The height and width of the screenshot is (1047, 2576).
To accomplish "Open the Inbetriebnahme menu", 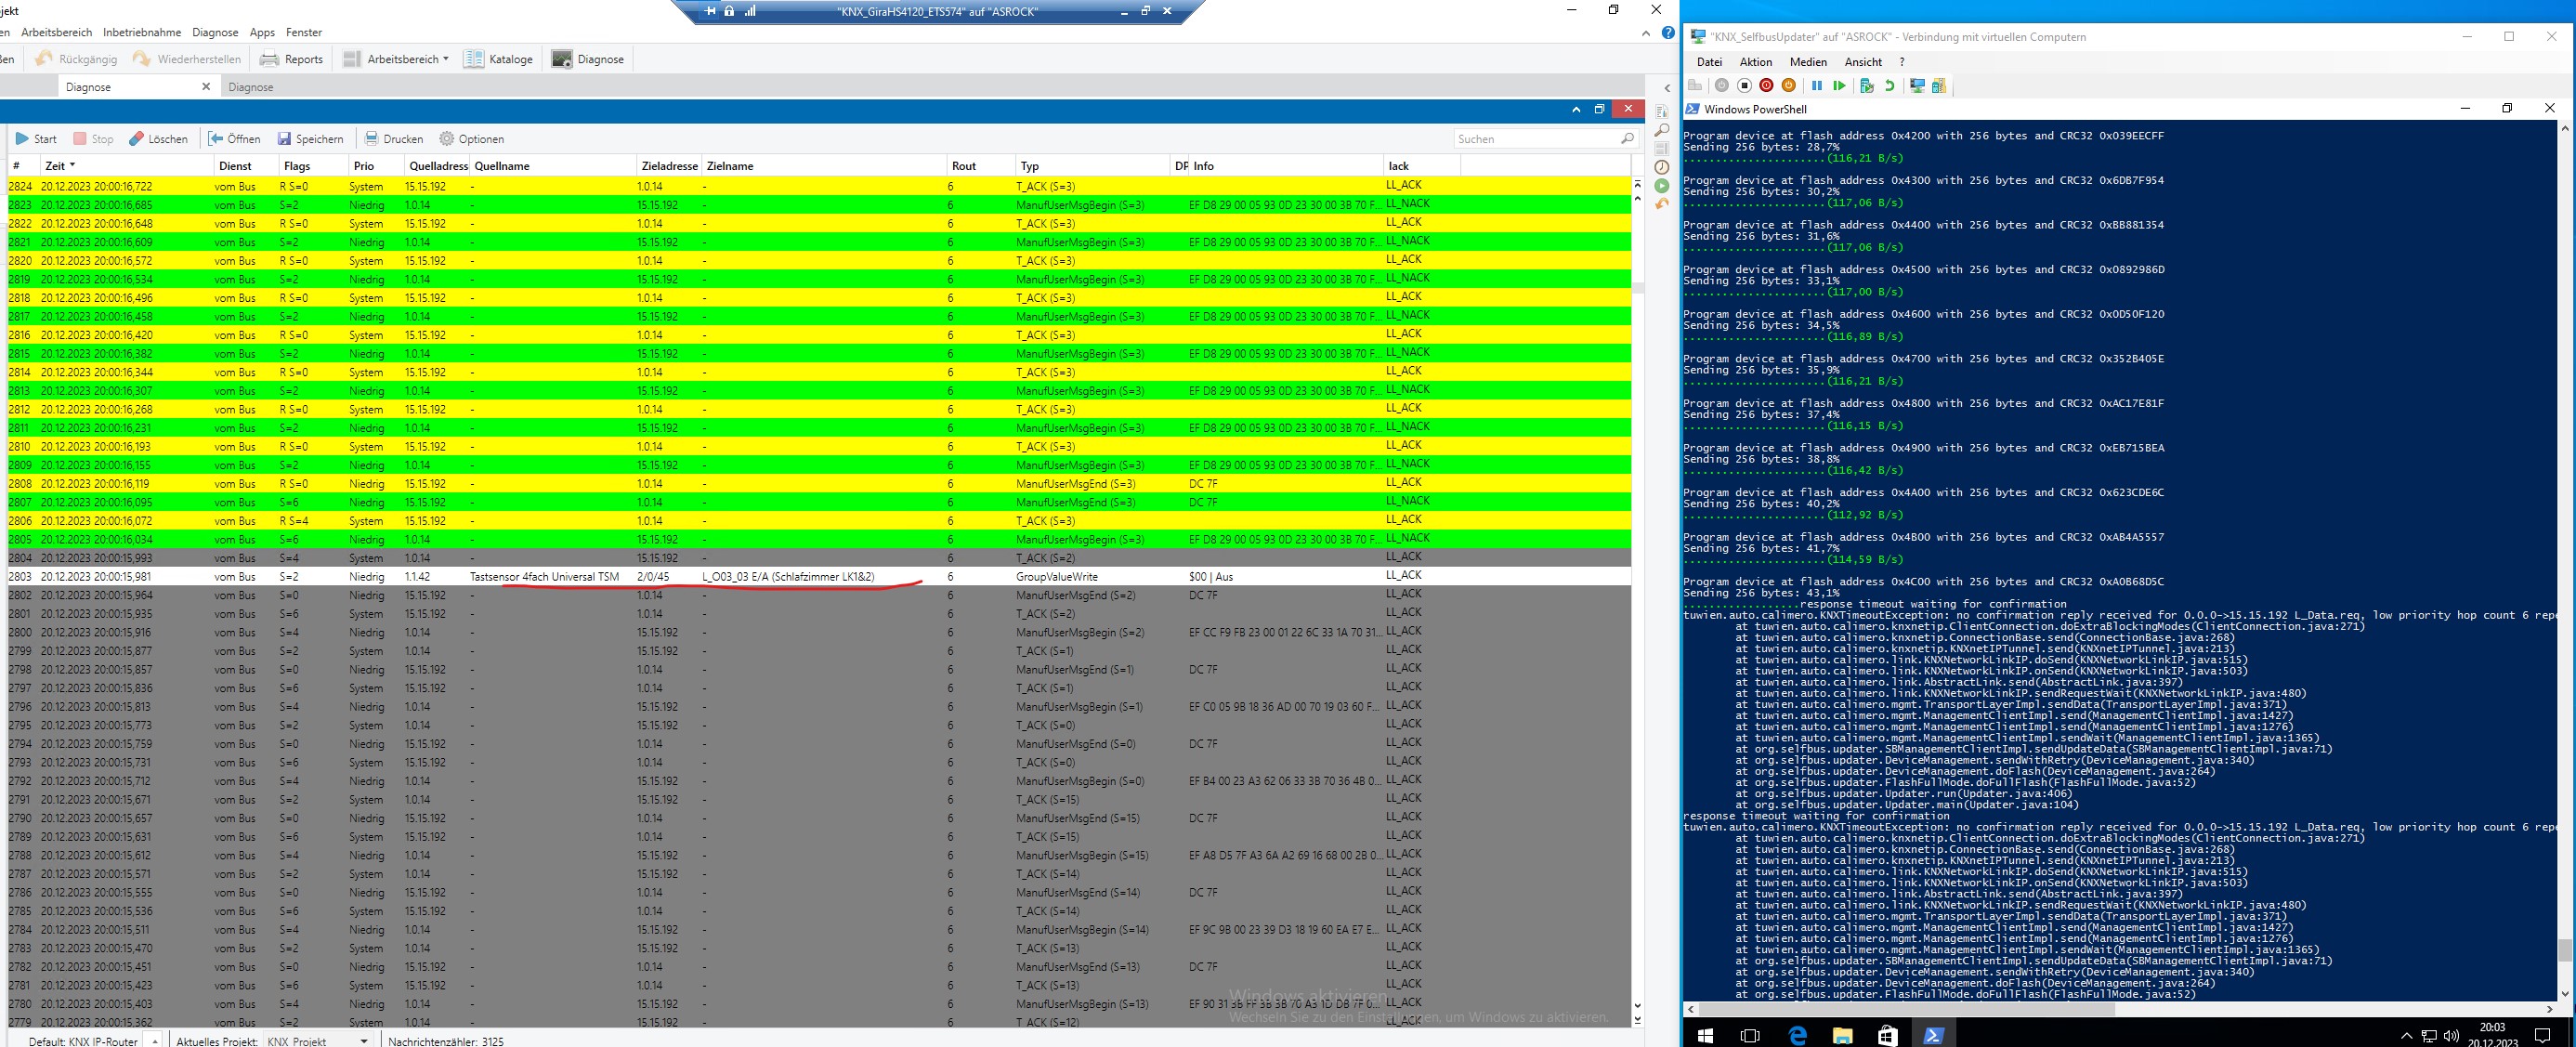I will (142, 32).
